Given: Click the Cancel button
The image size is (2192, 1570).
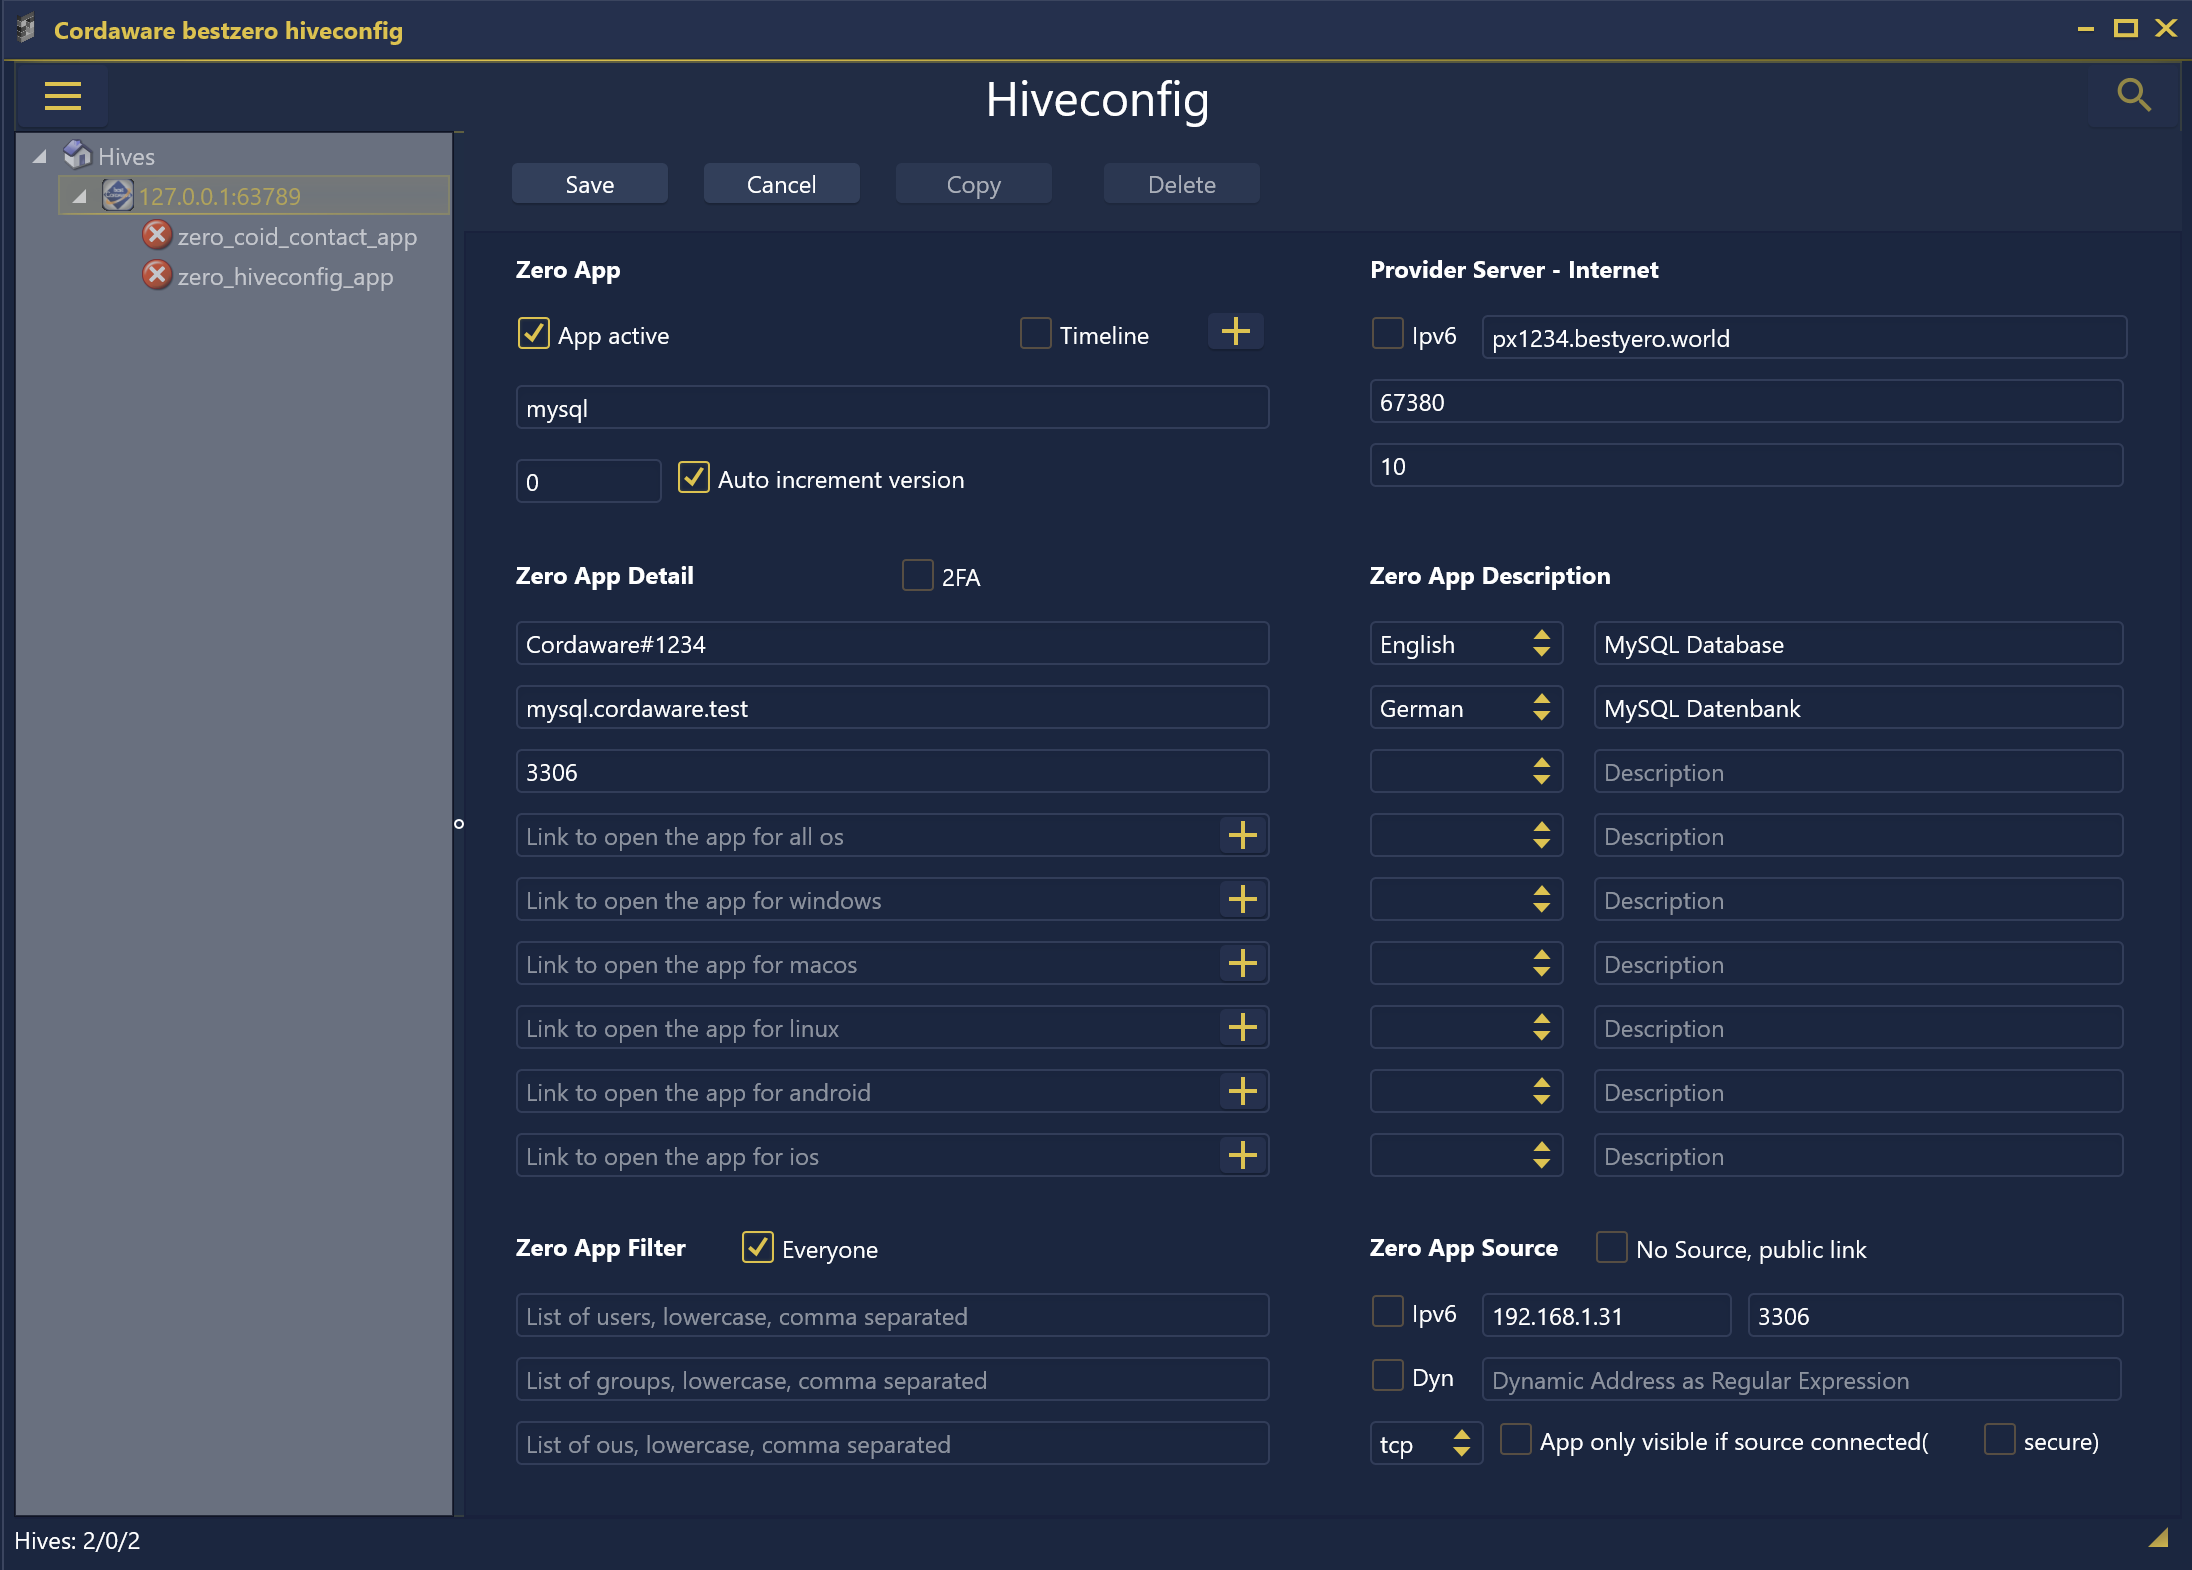Looking at the screenshot, I should [780, 184].
